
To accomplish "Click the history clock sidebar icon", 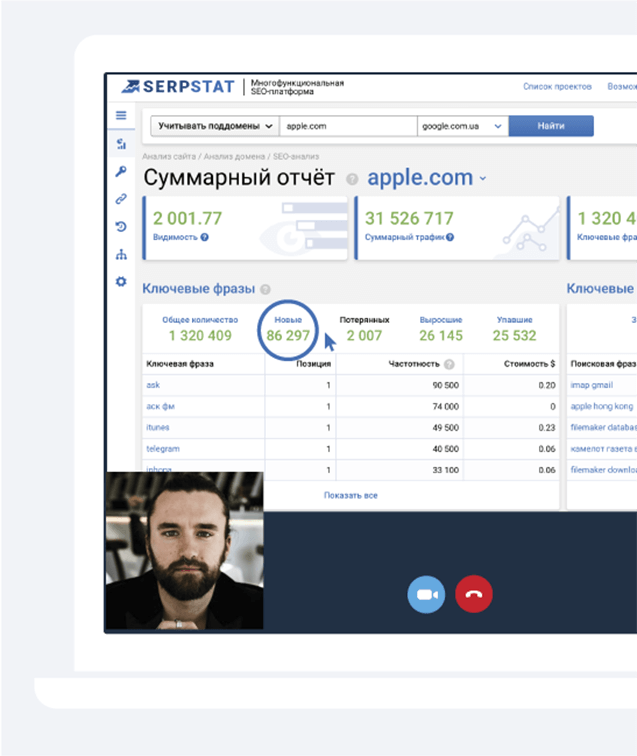I will click(x=121, y=227).
